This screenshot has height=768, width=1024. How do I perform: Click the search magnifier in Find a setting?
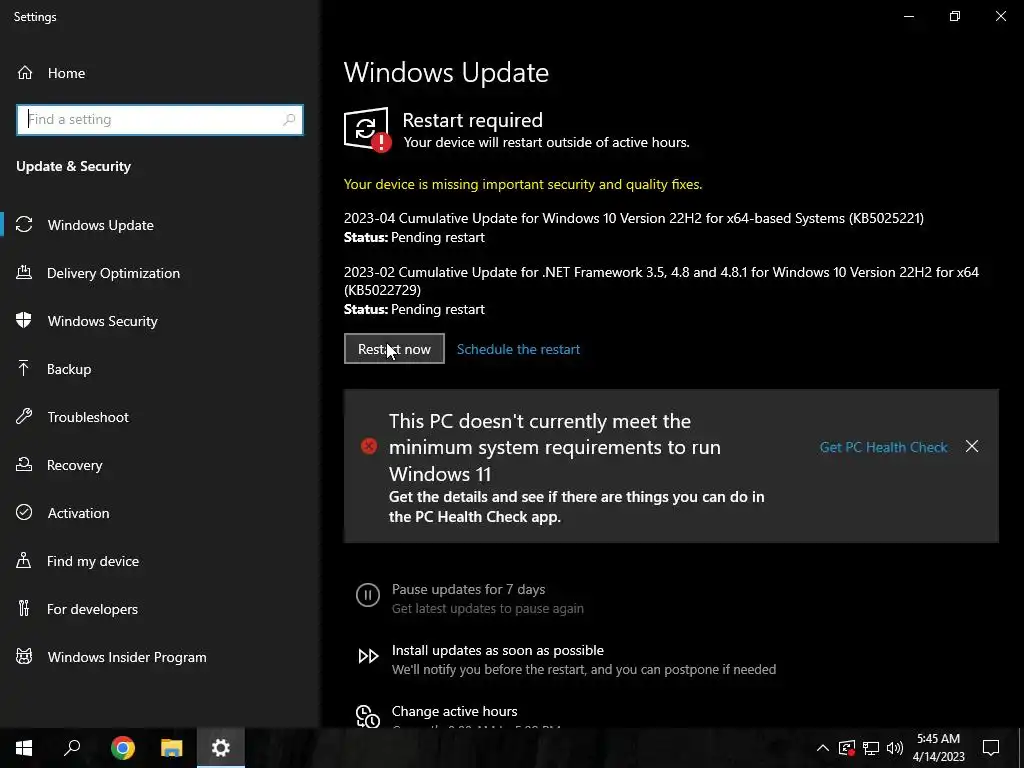pyautogui.click(x=289, y=120)
